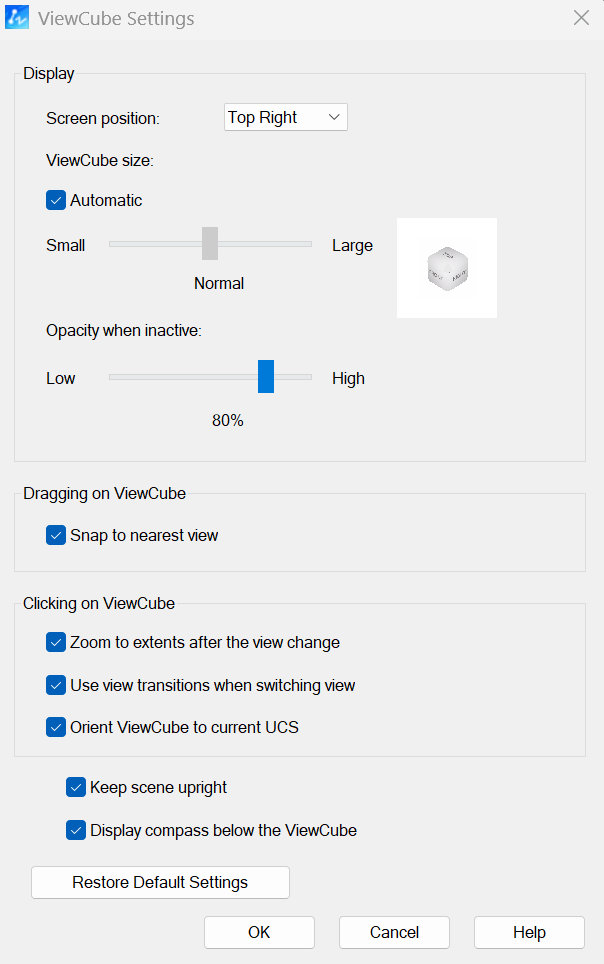
Task: Uncheck the Automatic size checkbox
Action: [56, 200]
